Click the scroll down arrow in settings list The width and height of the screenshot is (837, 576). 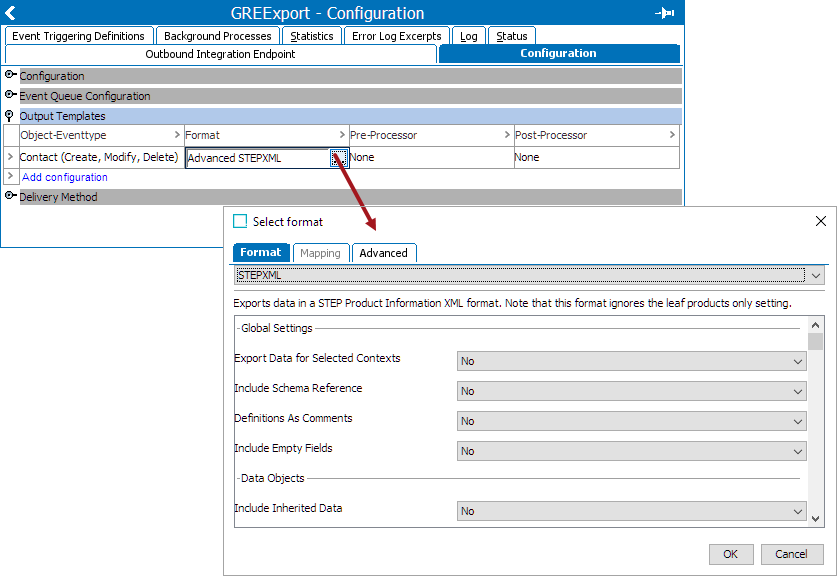(x=816, y=519)
